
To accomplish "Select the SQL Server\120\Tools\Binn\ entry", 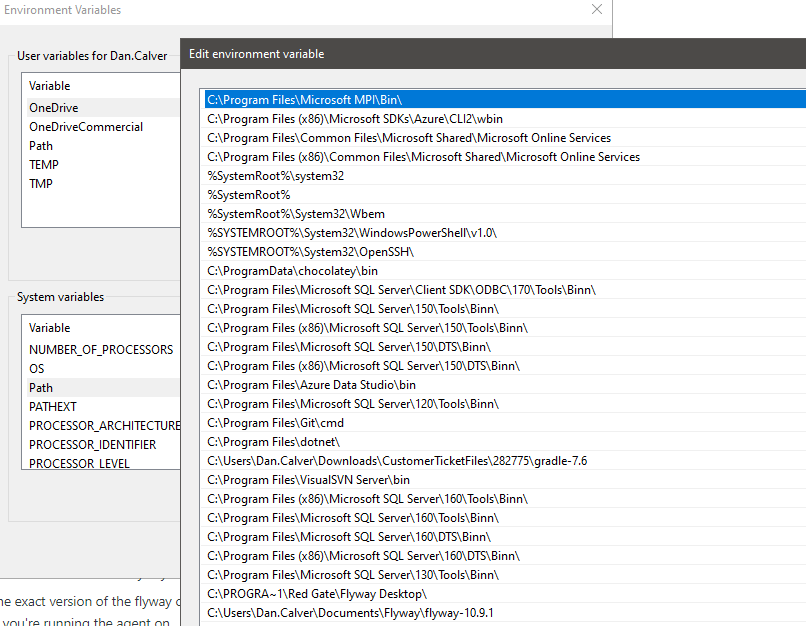I will (x=505, y=404).
